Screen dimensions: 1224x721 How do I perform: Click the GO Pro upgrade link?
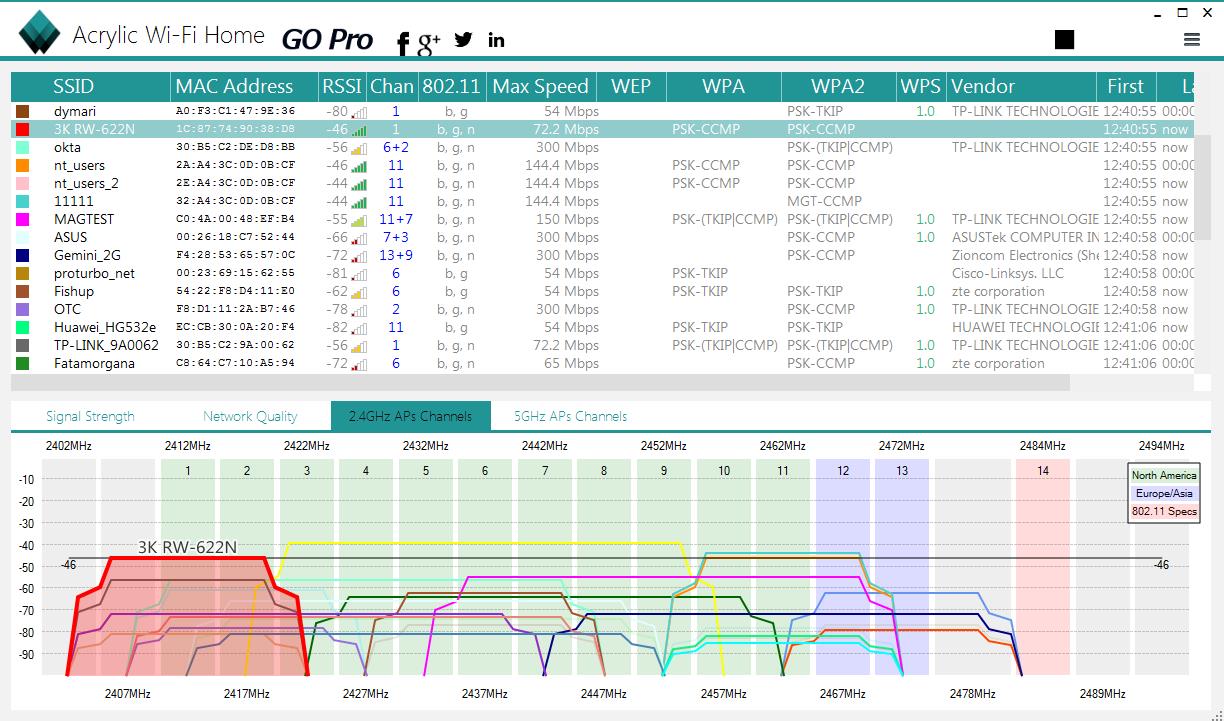pyautogui.click(x=327, y=40)
